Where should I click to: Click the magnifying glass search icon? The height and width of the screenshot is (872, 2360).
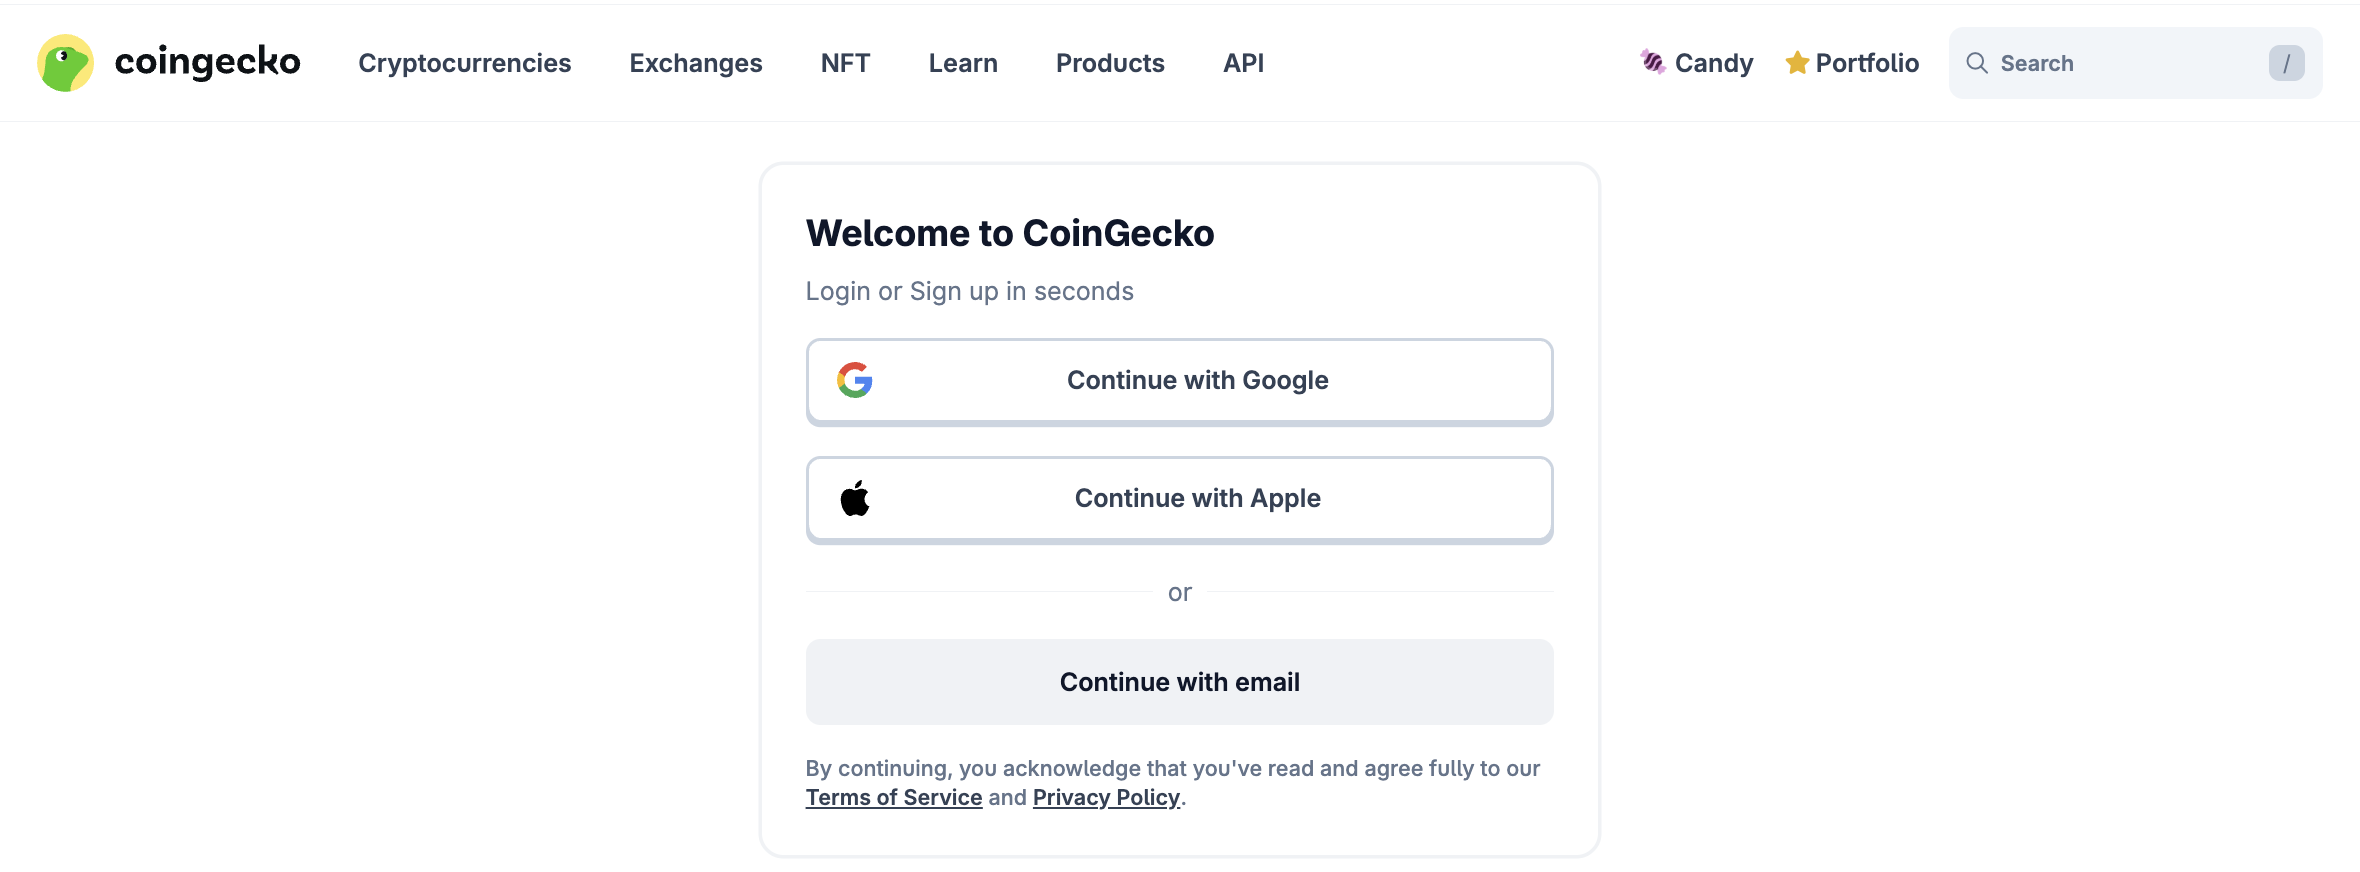pos(1977,62)
